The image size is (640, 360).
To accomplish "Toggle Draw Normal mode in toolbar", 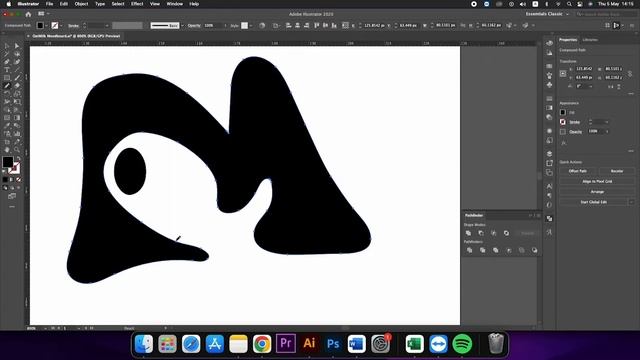I will click(5, 188).
